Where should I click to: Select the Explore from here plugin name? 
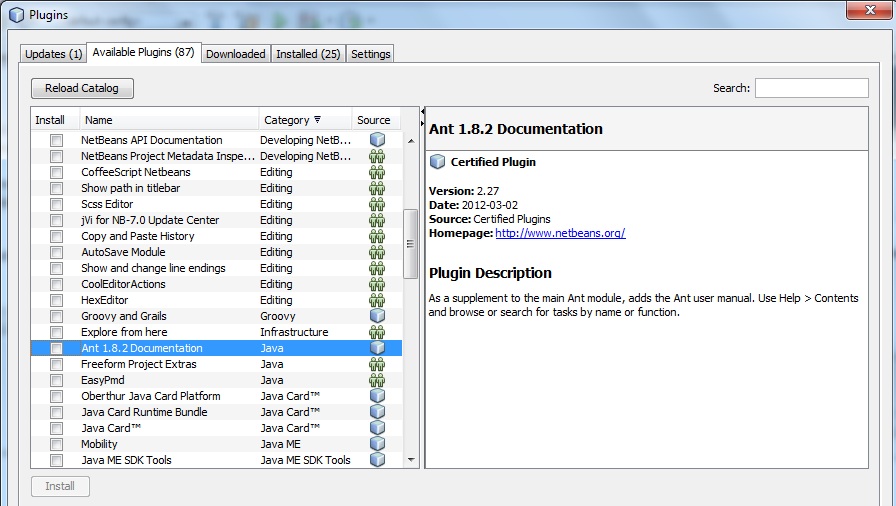click(124, 332)
